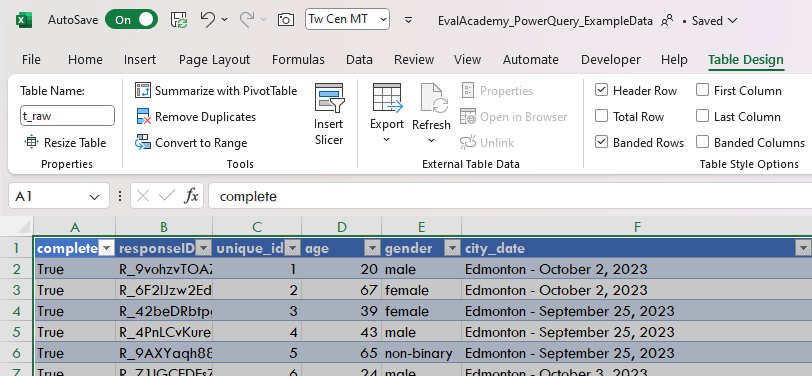This screenshot has width=812, height=376.
Task: Open the Help tab
Action: point(674,60)
